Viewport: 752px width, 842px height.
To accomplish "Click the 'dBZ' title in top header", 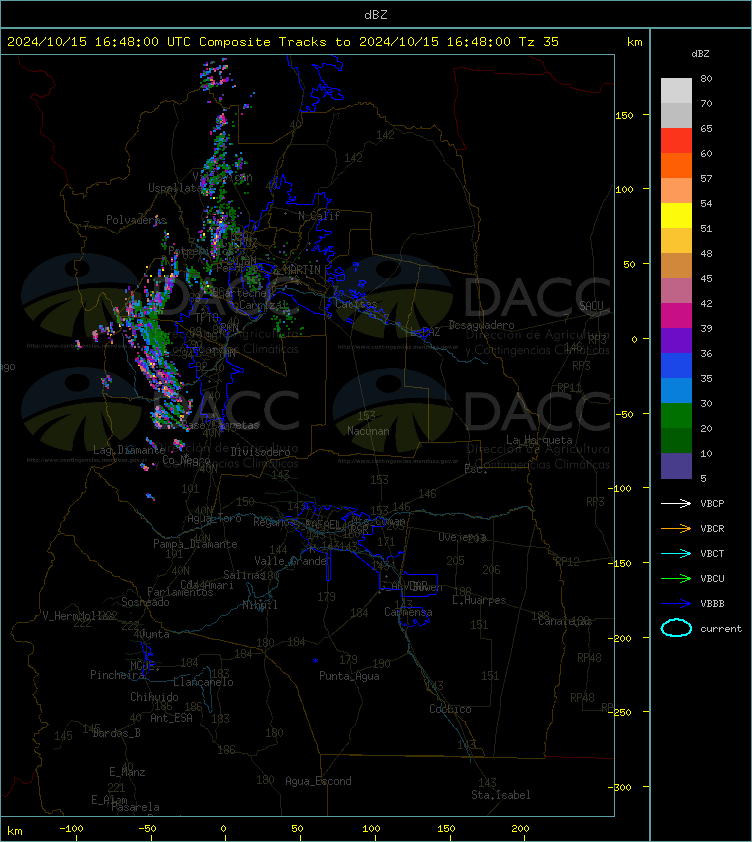I will pos(375,15).
